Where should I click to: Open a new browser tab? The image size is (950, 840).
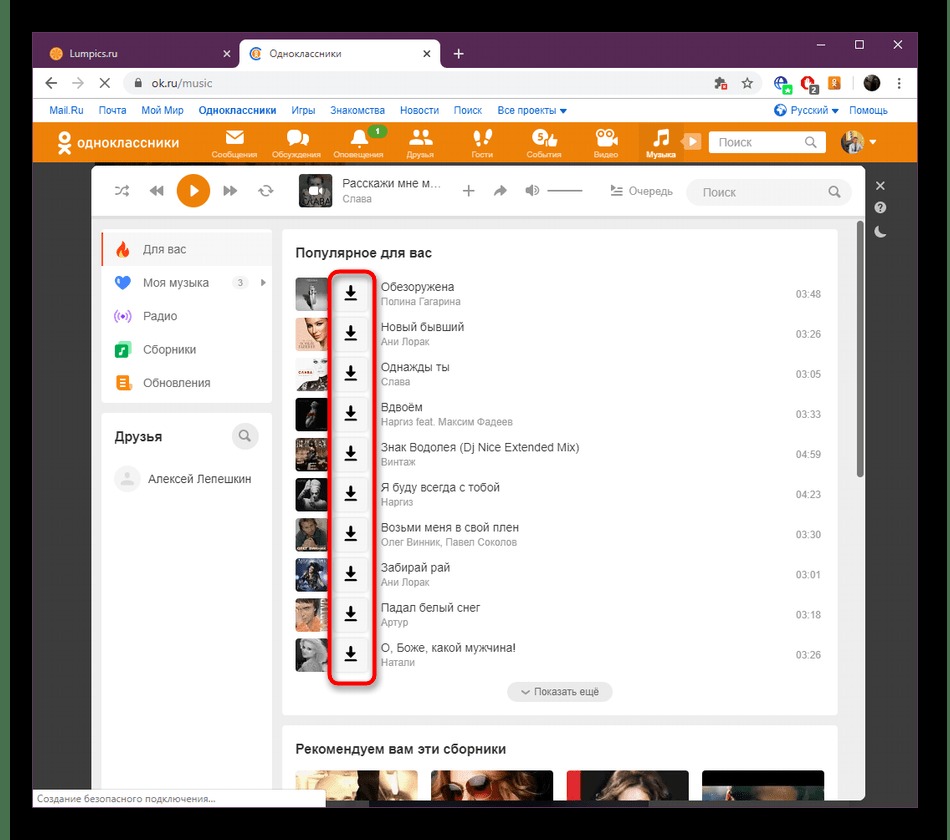459,54
